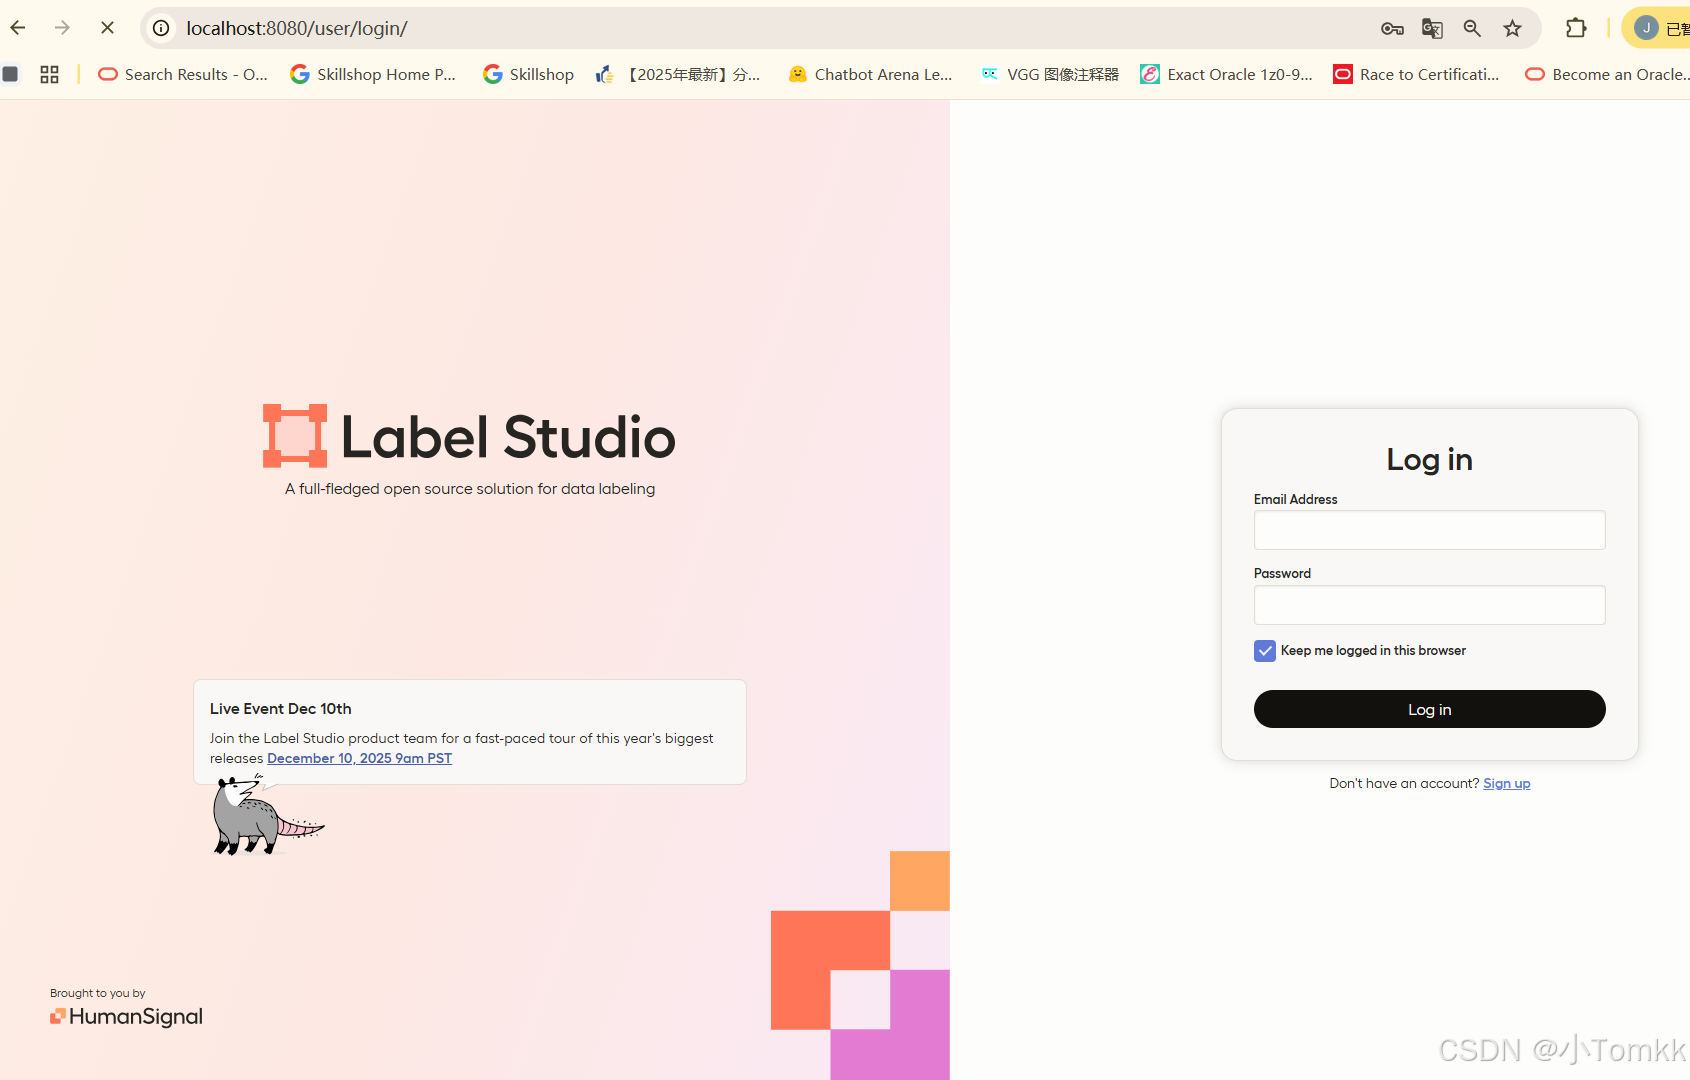The image size is (1690, 1080).
Task: Uncheck Keep me logged in checkbox
Action: (x=1265, y=651)
